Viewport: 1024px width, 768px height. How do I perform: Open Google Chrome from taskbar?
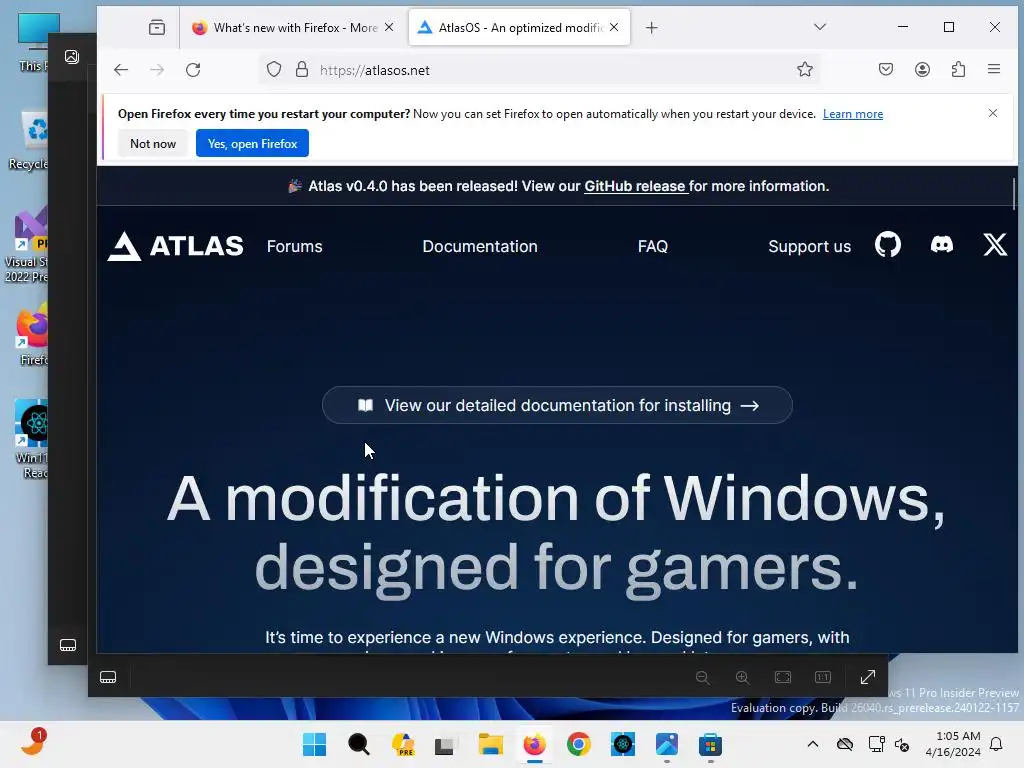pos(579,744)
